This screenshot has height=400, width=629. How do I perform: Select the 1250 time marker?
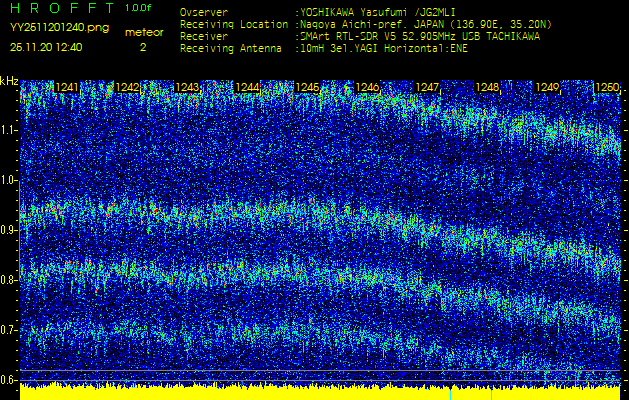pyautogui.click(x=606, y=88)
